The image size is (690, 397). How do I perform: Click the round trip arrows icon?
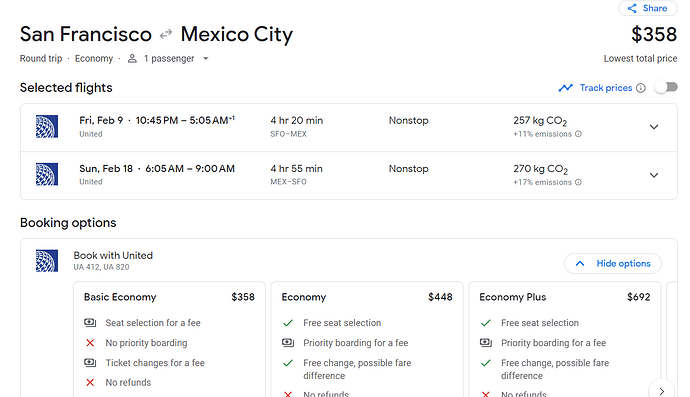pos(166,34)
